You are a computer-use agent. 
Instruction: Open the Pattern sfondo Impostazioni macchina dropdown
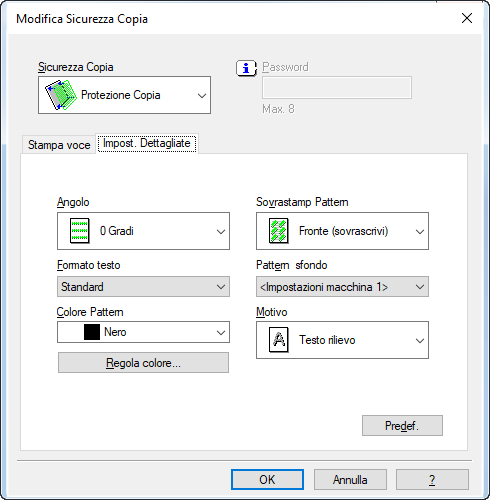(342, 287)
